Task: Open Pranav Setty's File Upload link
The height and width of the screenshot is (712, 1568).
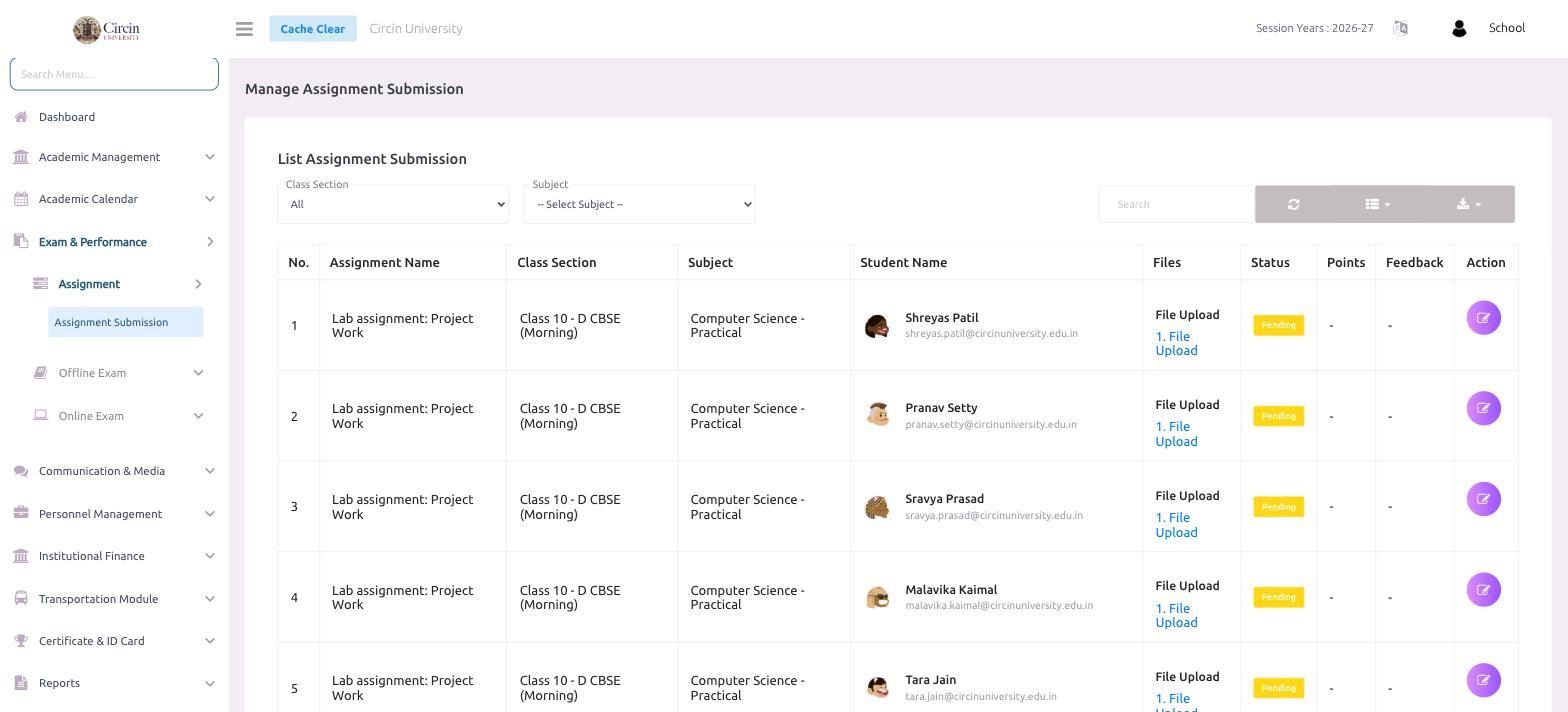Action: (1176, 434)
